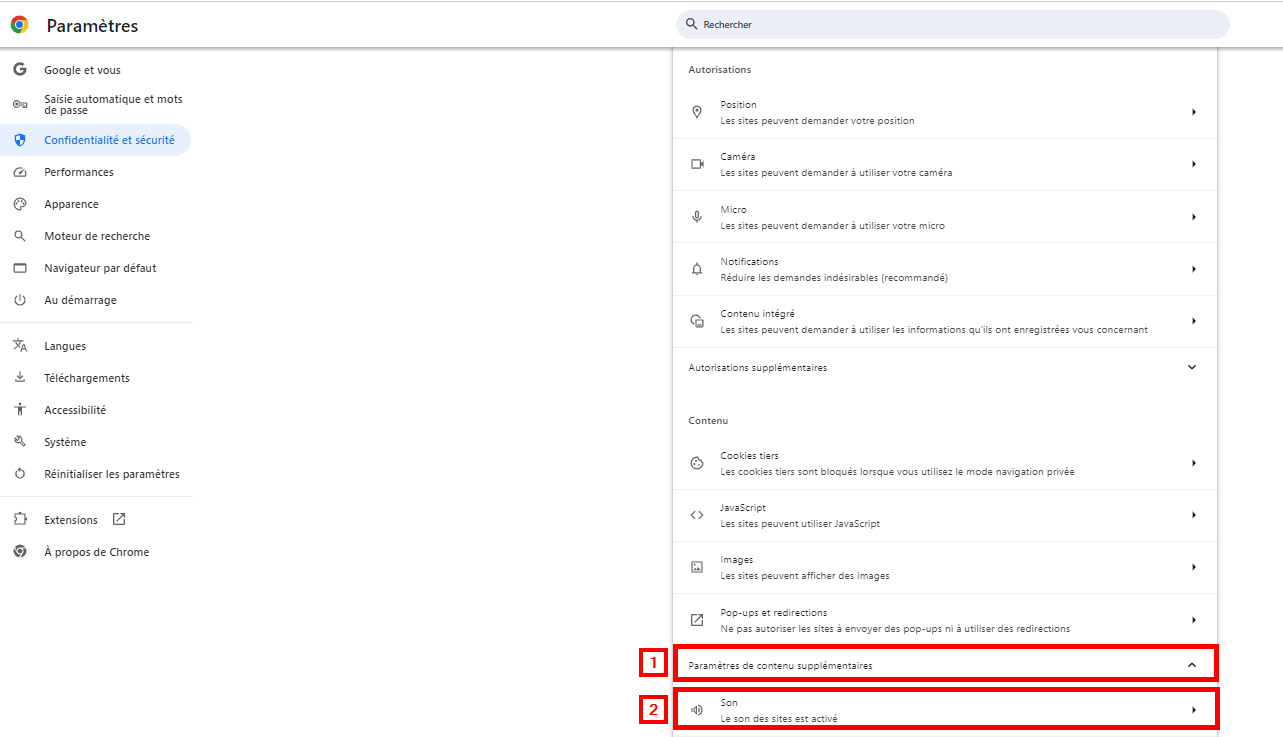Click the Caméra video camera icon
Viewport: 1283px width, 737px height.
click(x=697, y=164)
